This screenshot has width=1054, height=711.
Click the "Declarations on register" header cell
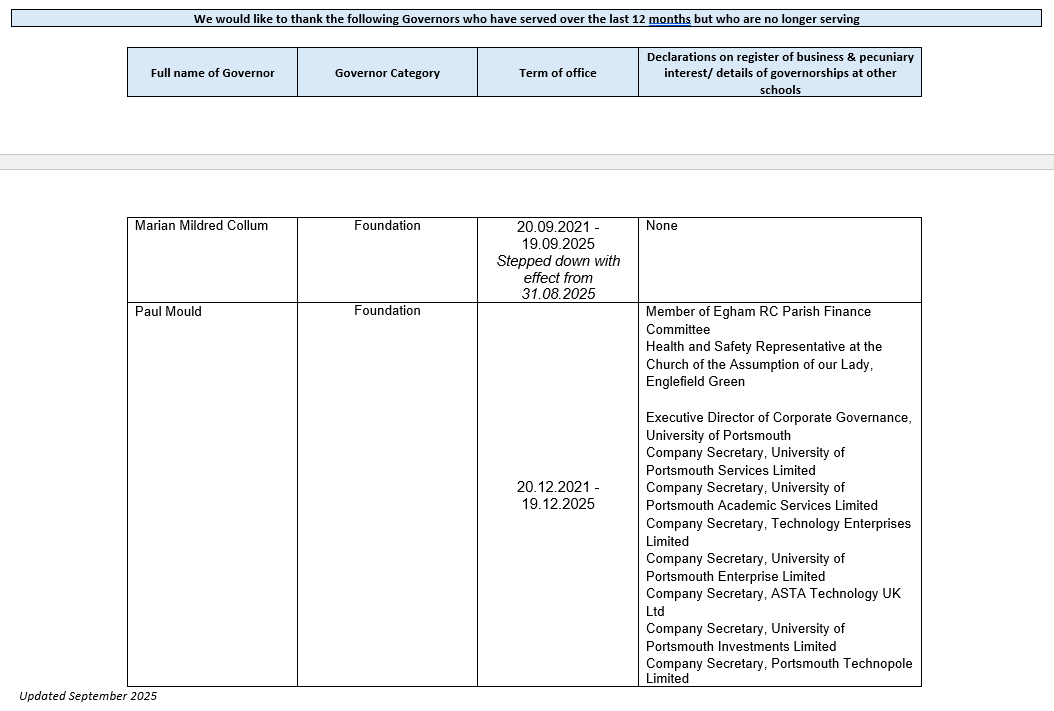click(x=779, y=73)
